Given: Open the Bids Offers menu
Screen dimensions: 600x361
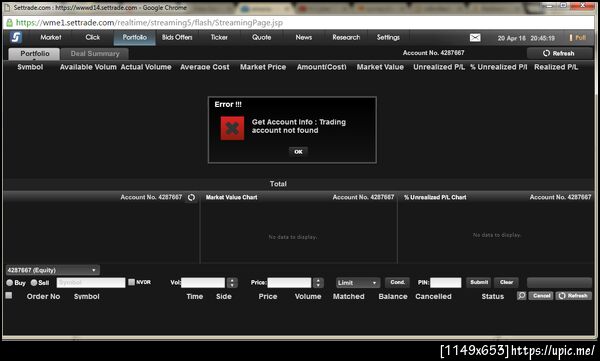Looking at the screenshot, I should 177,38.
